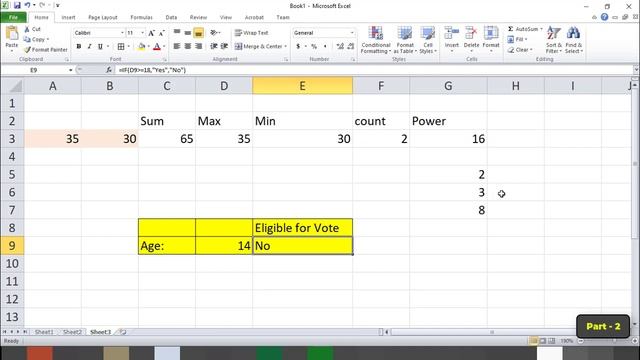Click the Insert Function fx icon

(x=109, y=70)
